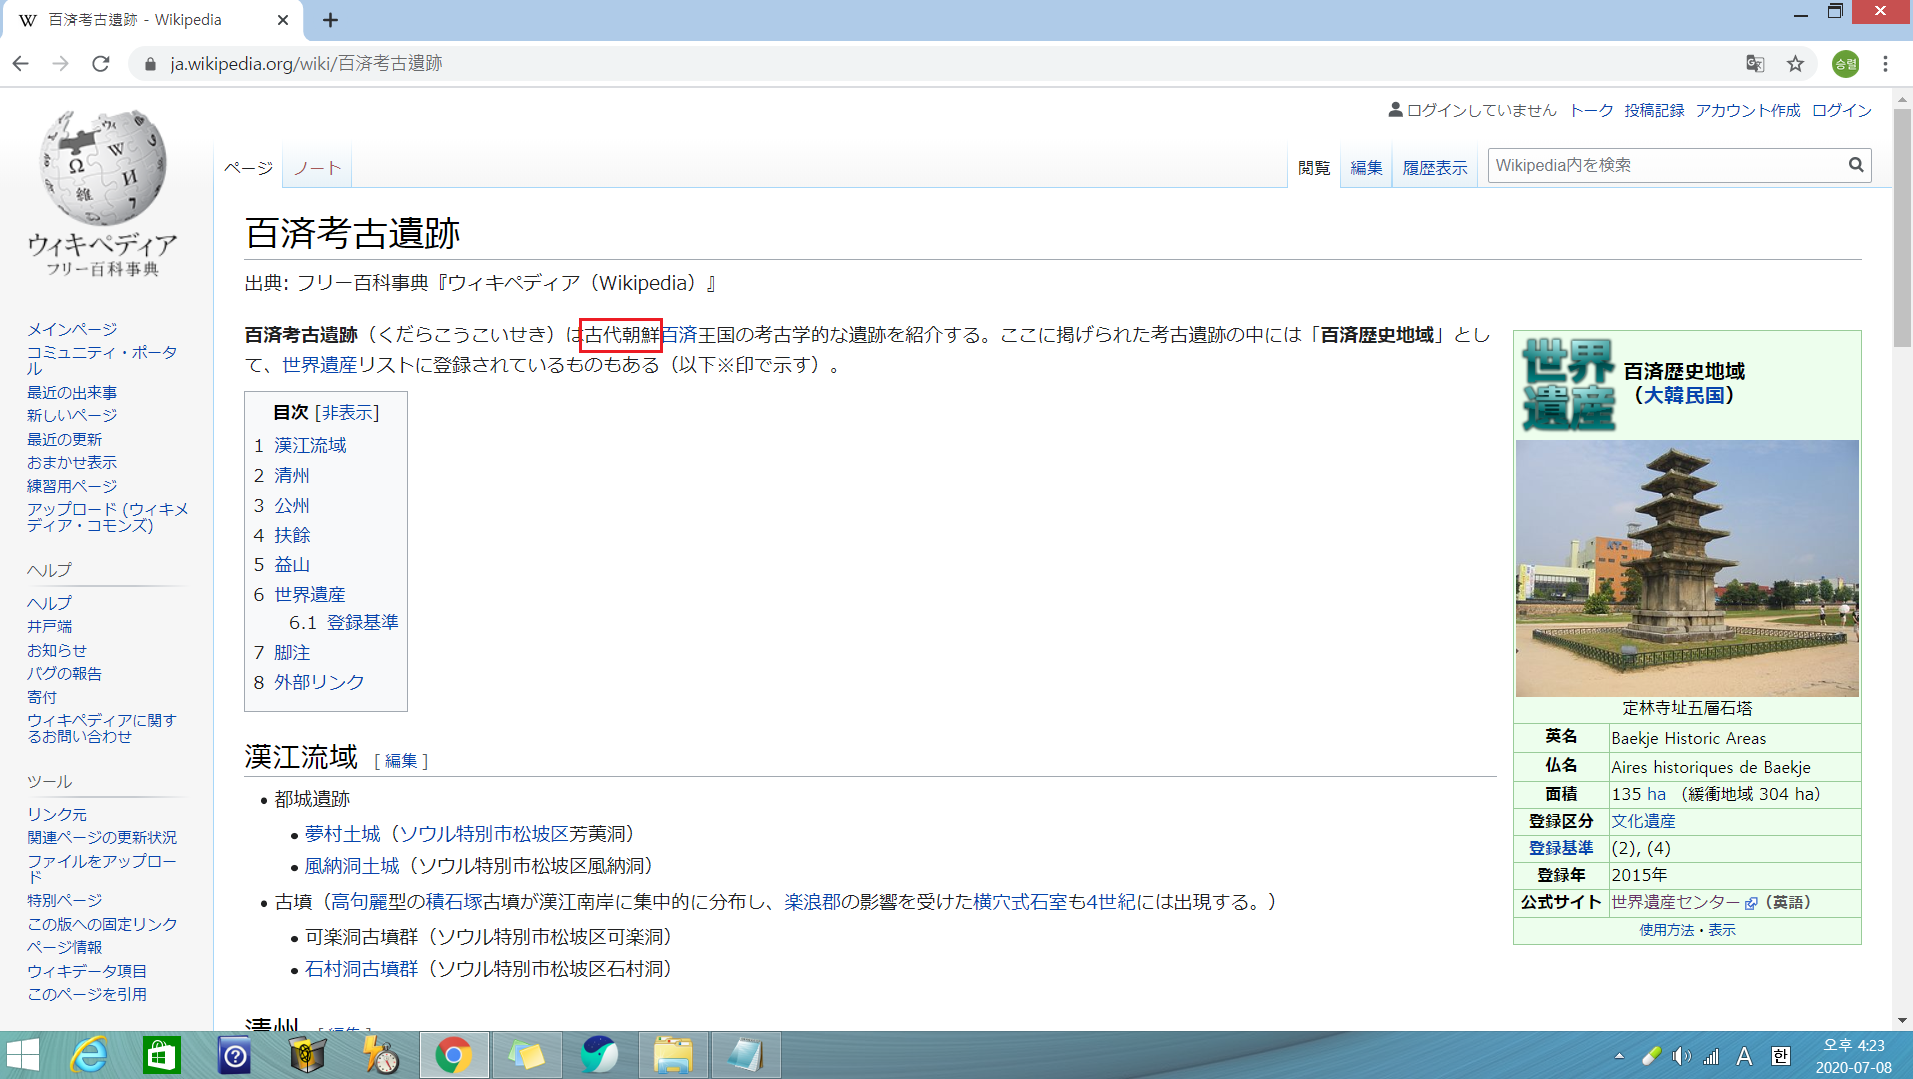This screenshot has height=1079, width=1913.
Task: Jump to contents entry 8 外部リンク
Action: pos(319,682)
